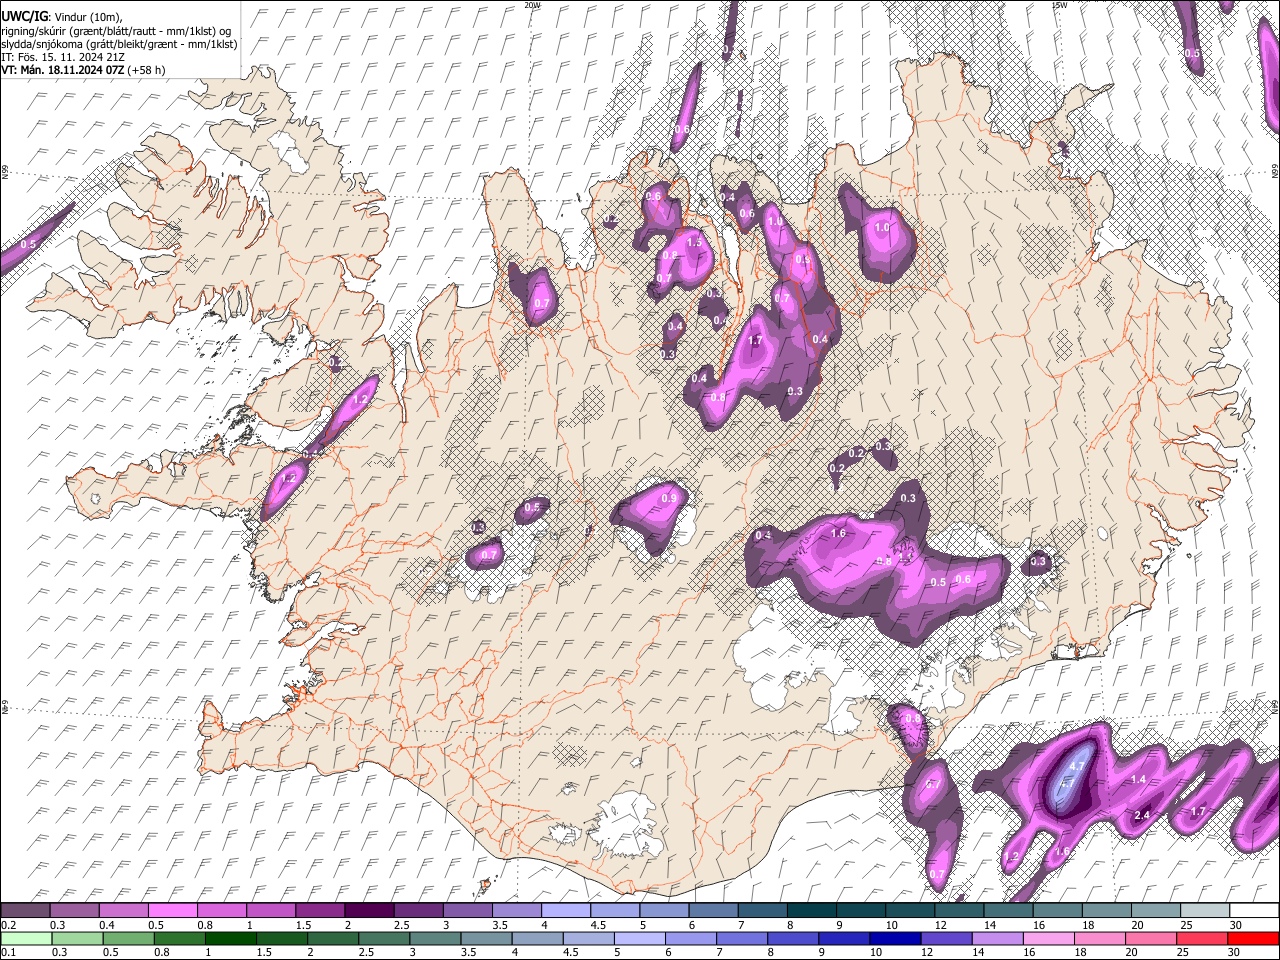The height and width of the screenshot is (960, 1280).
Task: Select lower legend swatch between 20 and 25
Action: [1153, 938]
